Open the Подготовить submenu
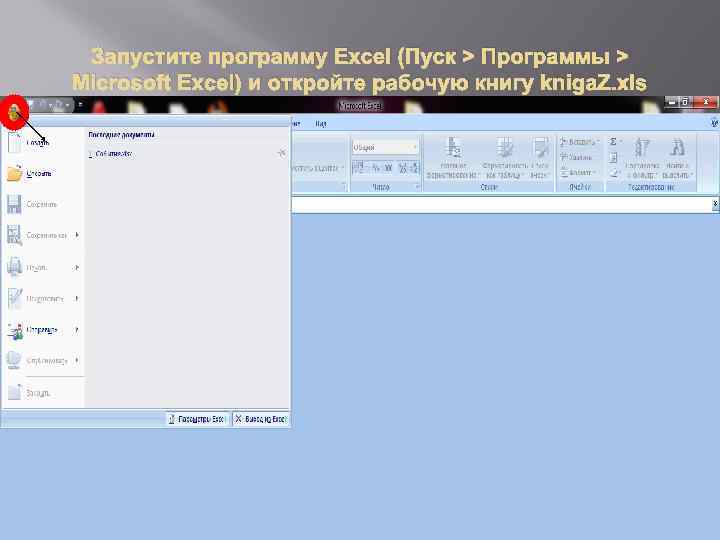The image size is (720, 540). 43,298
